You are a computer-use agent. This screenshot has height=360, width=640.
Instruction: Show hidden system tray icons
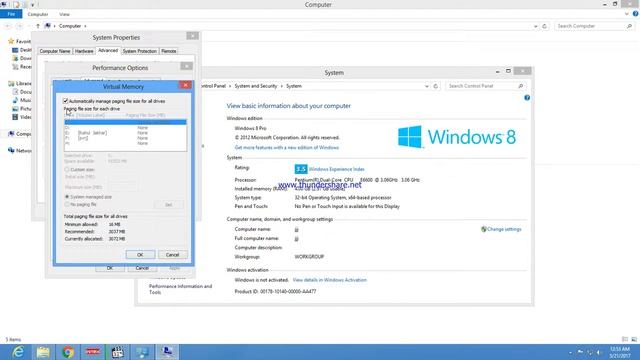click(x=570, y=352)
